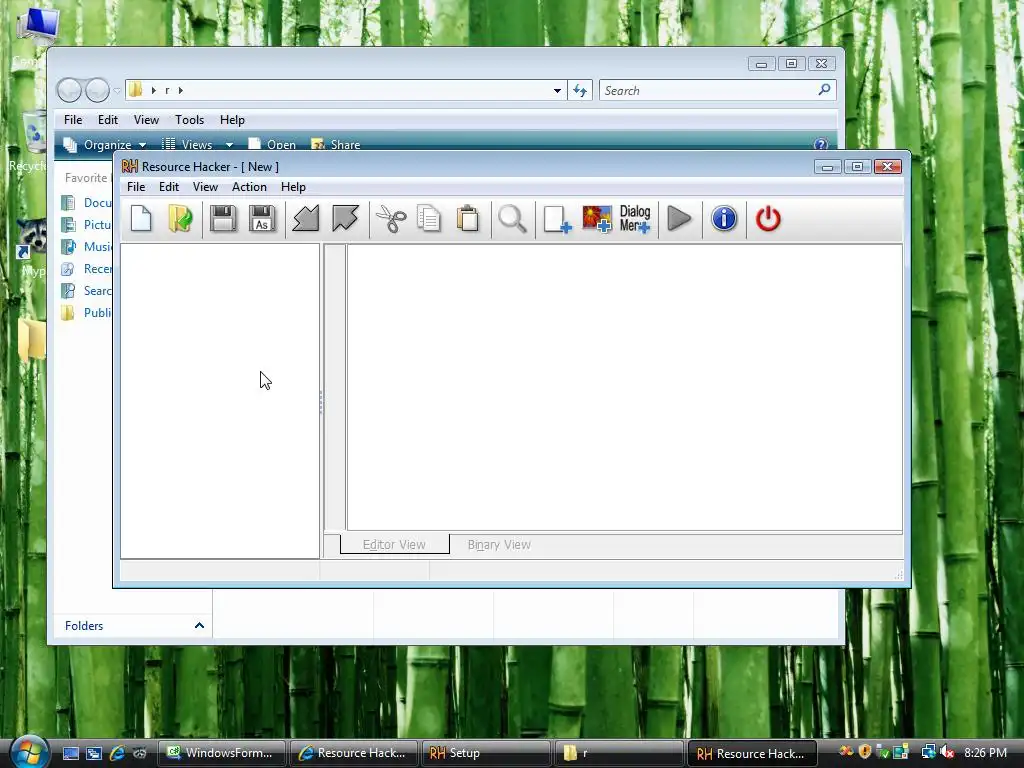Click the Explorer help question mark icon

pos(821,144)
